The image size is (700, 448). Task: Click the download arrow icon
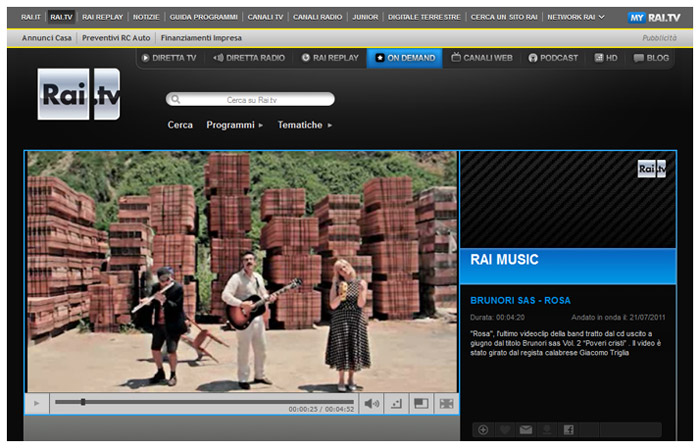pyautogui.click(x=547, y=430)
